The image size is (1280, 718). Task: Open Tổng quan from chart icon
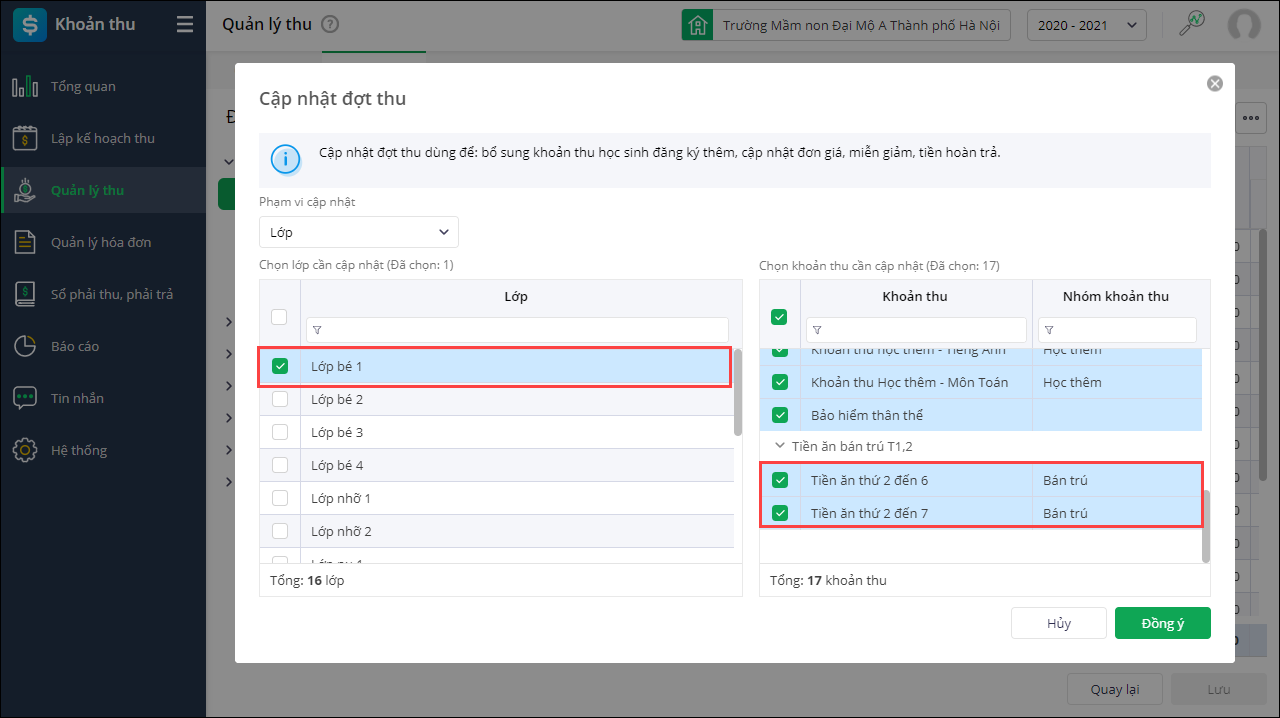tap(25, 87)
